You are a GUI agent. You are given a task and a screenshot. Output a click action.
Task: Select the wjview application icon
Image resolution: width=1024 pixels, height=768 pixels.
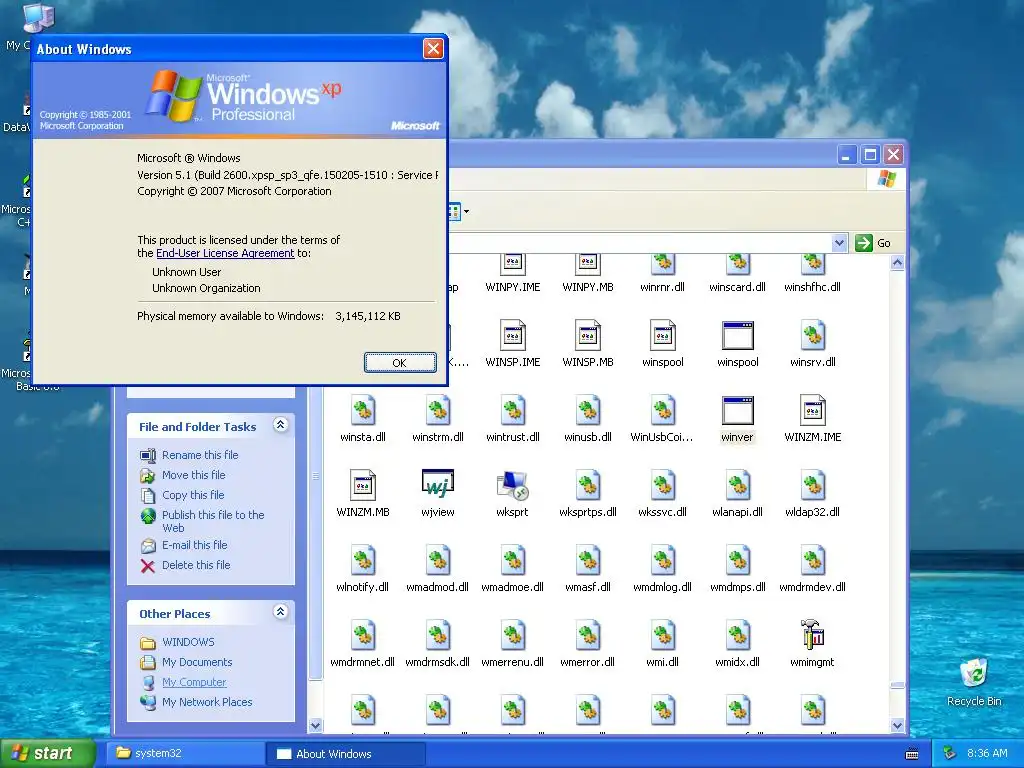click(438, 484)
